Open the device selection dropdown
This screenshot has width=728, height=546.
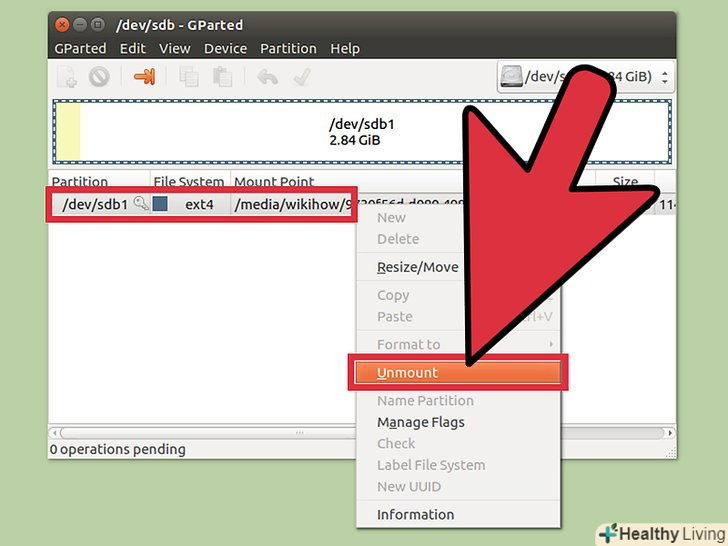coord(585,77)
